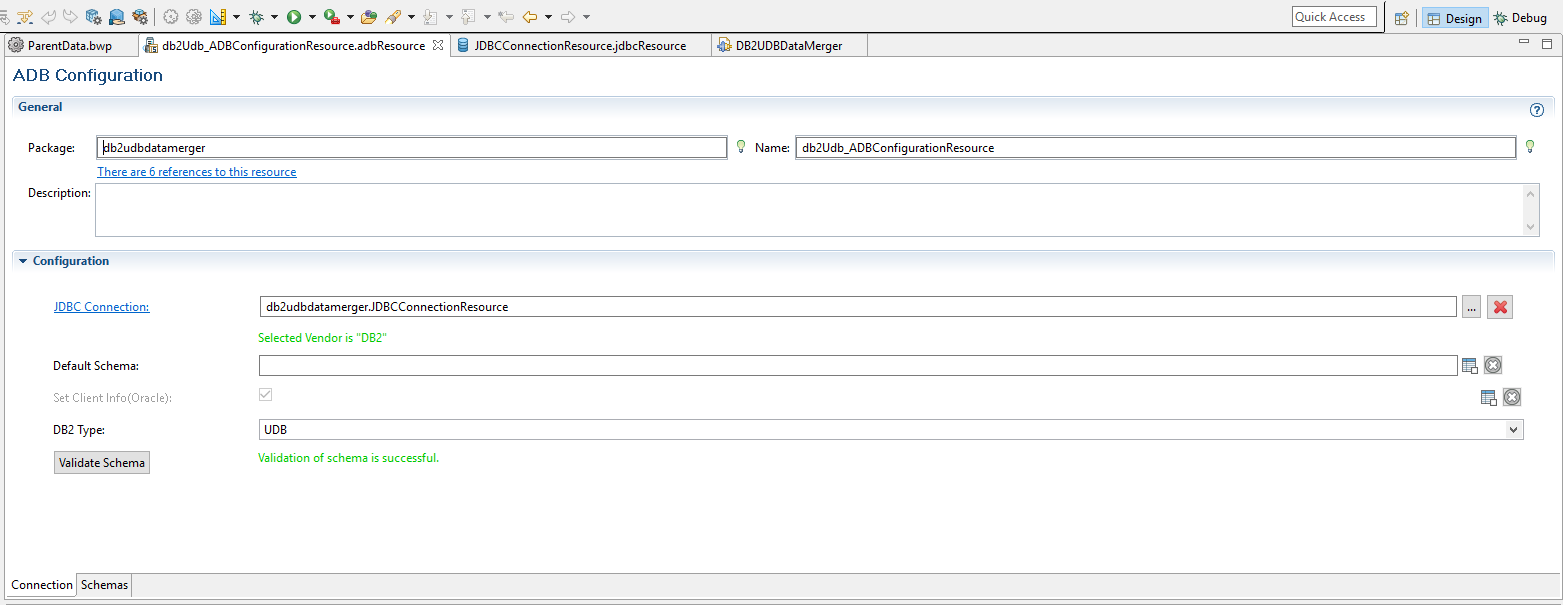
Task: Click the green Run play icon
Action: pyautogui.click(x=294, y=17)
